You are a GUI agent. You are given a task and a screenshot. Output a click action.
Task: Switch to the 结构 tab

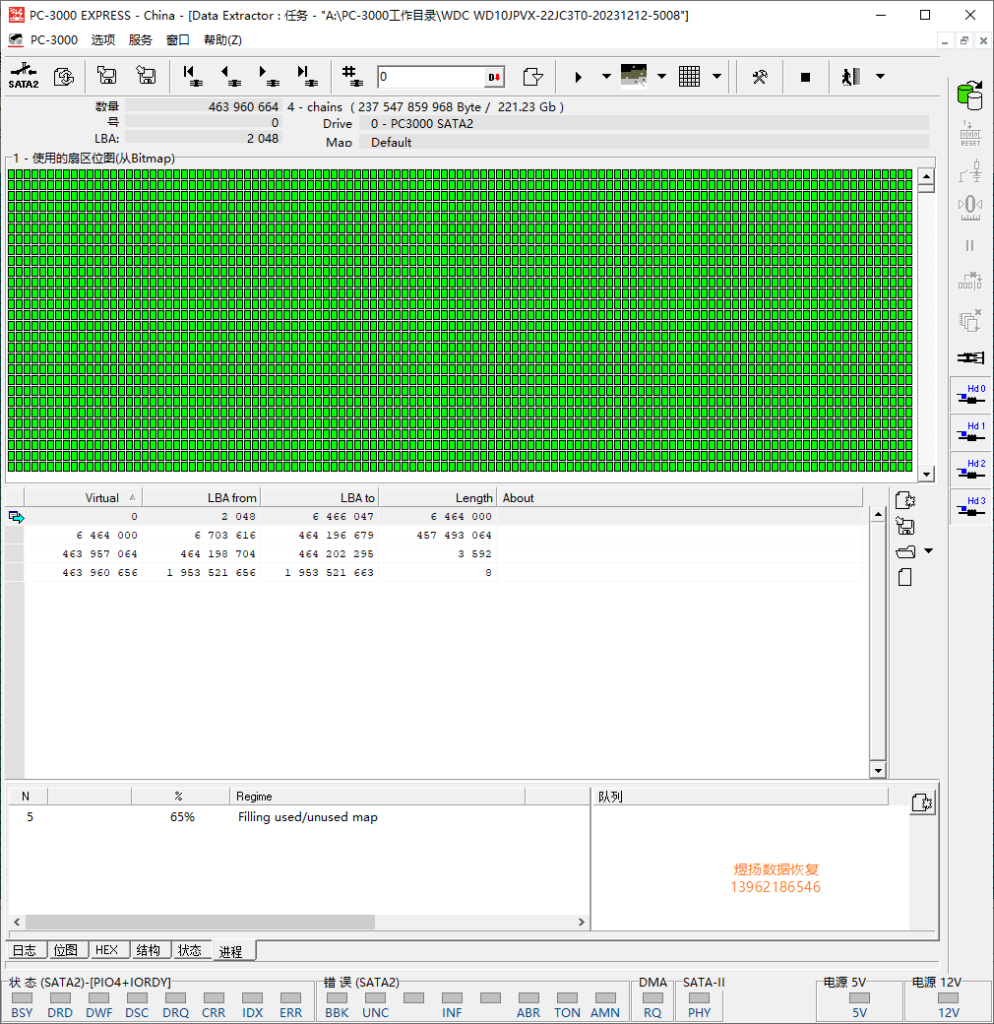point(148,950)
